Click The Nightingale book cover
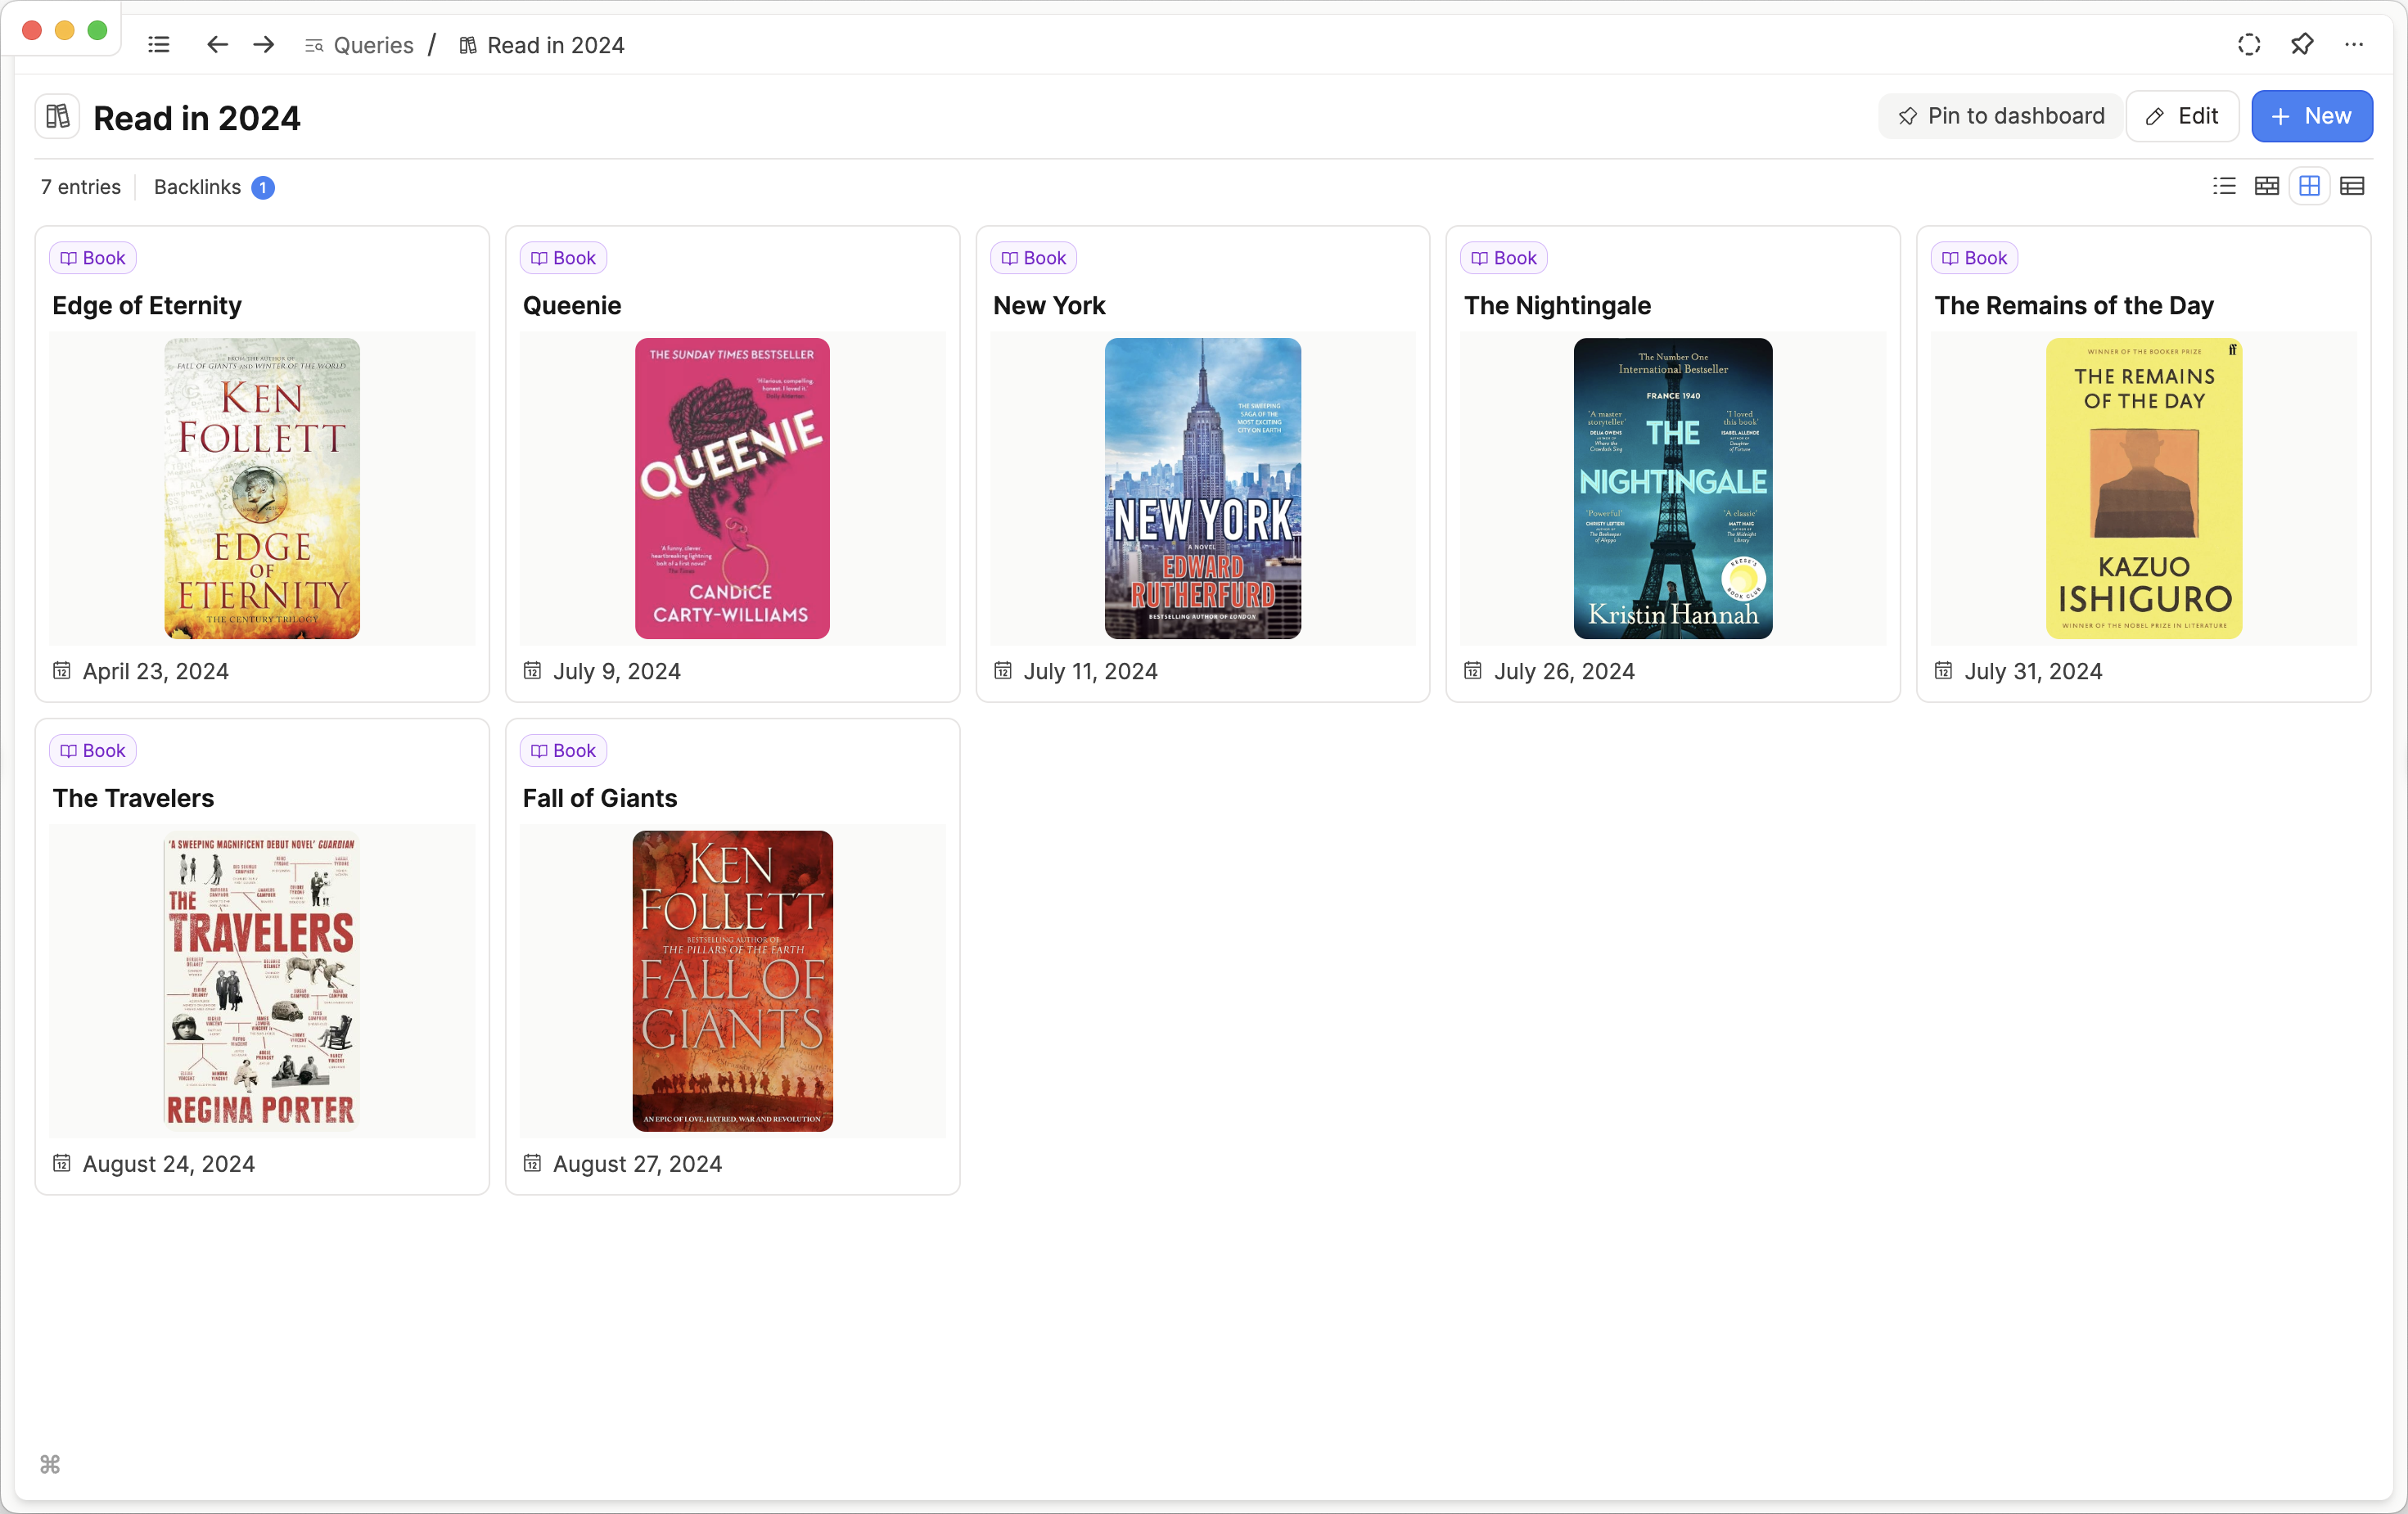This screenshot has height=1514, width=2408. [x=1673, y=488]
